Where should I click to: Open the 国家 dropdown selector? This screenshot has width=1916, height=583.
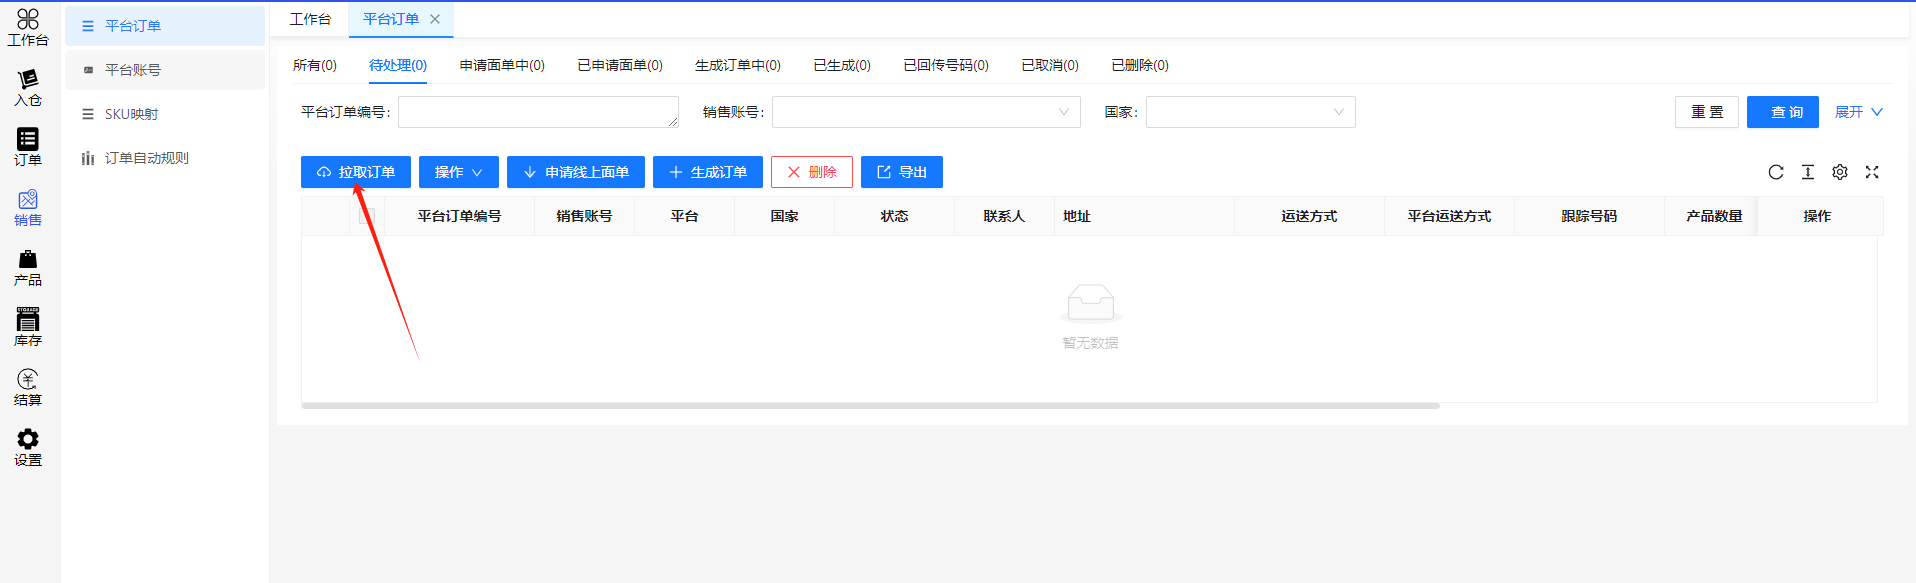pos(1250,112)
